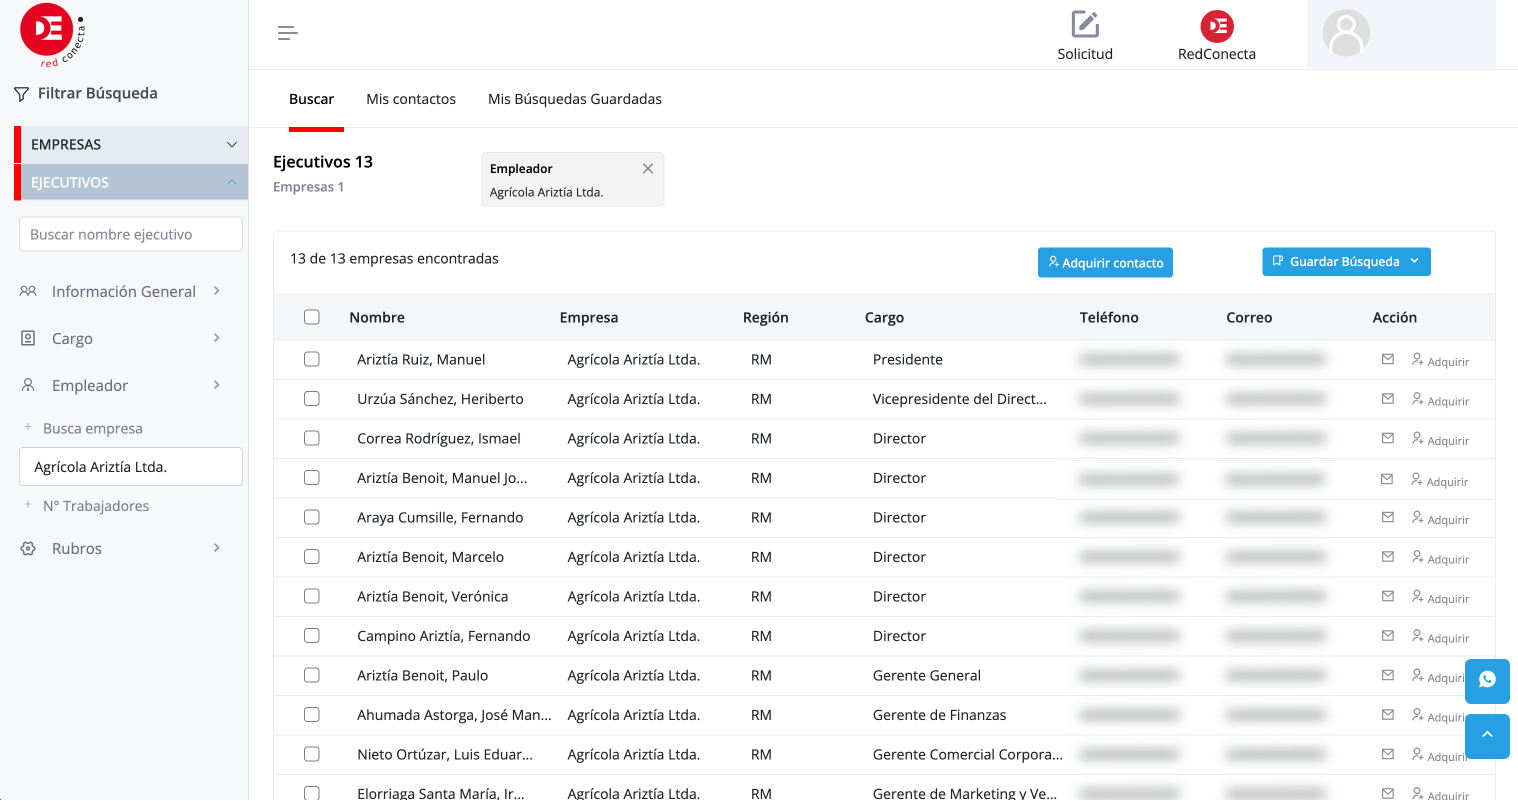Click the Filtrar Búsqueda funnel icon
The image size is (1518, 801).
[x=21, y=94]
